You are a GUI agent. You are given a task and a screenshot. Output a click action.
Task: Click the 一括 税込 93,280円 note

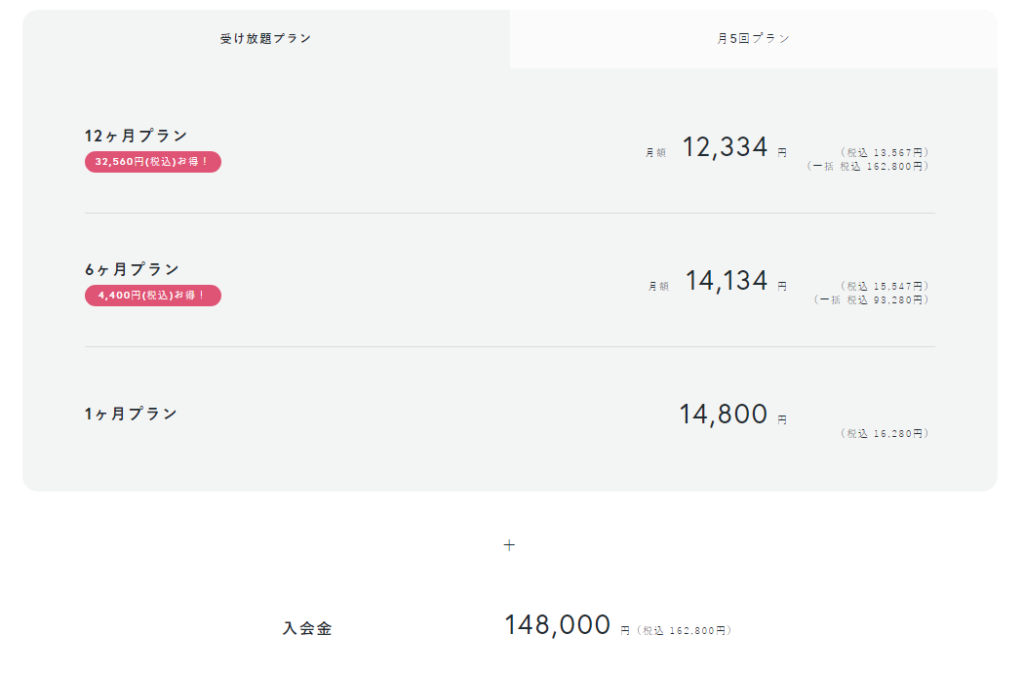click(x=871, y=300)
